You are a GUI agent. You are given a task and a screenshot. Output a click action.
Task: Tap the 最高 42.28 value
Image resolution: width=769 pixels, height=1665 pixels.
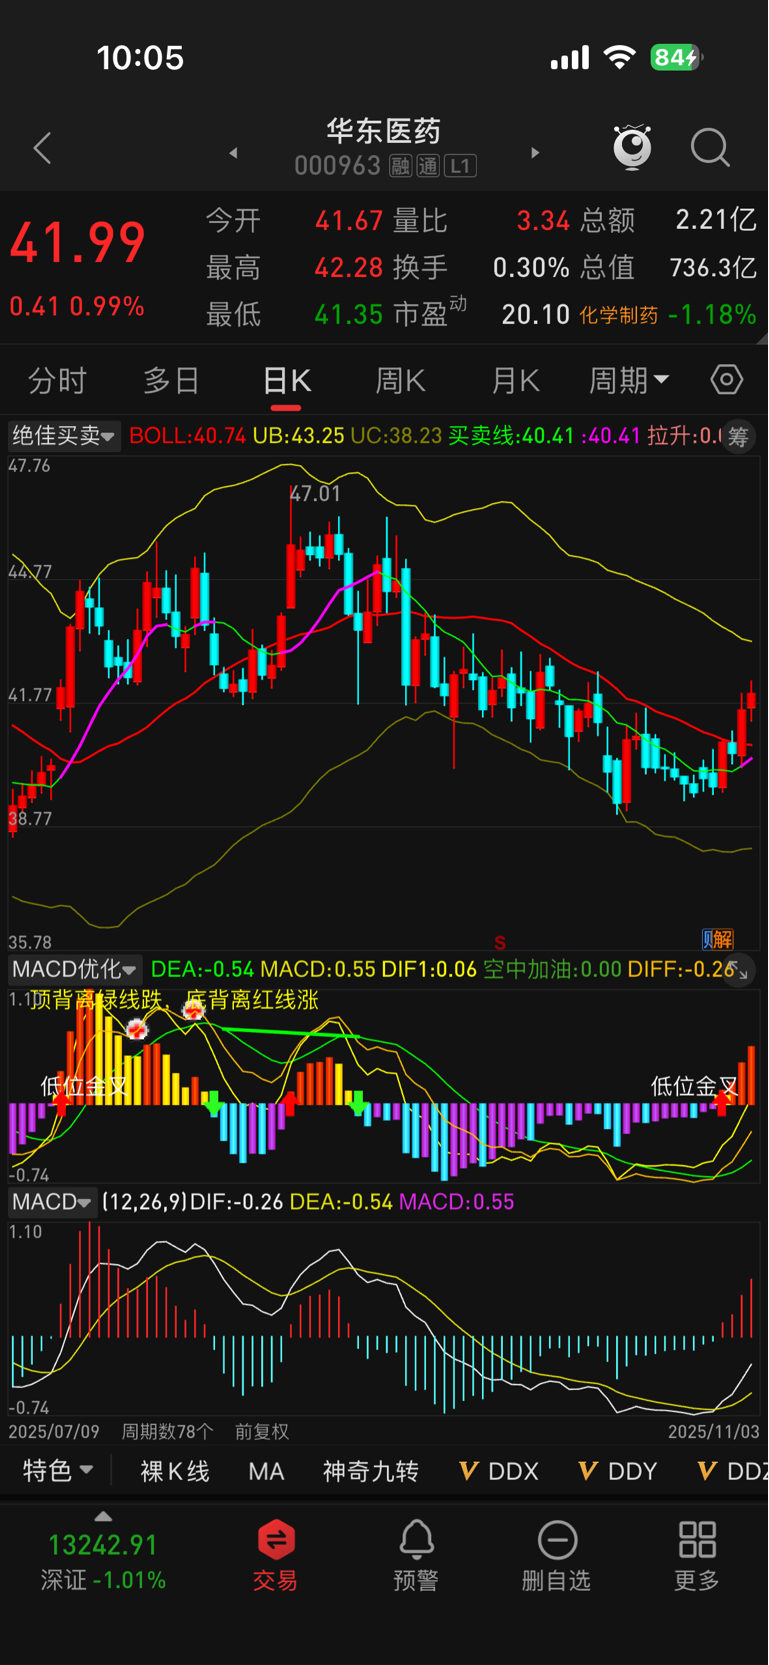(x=349, y=267)
